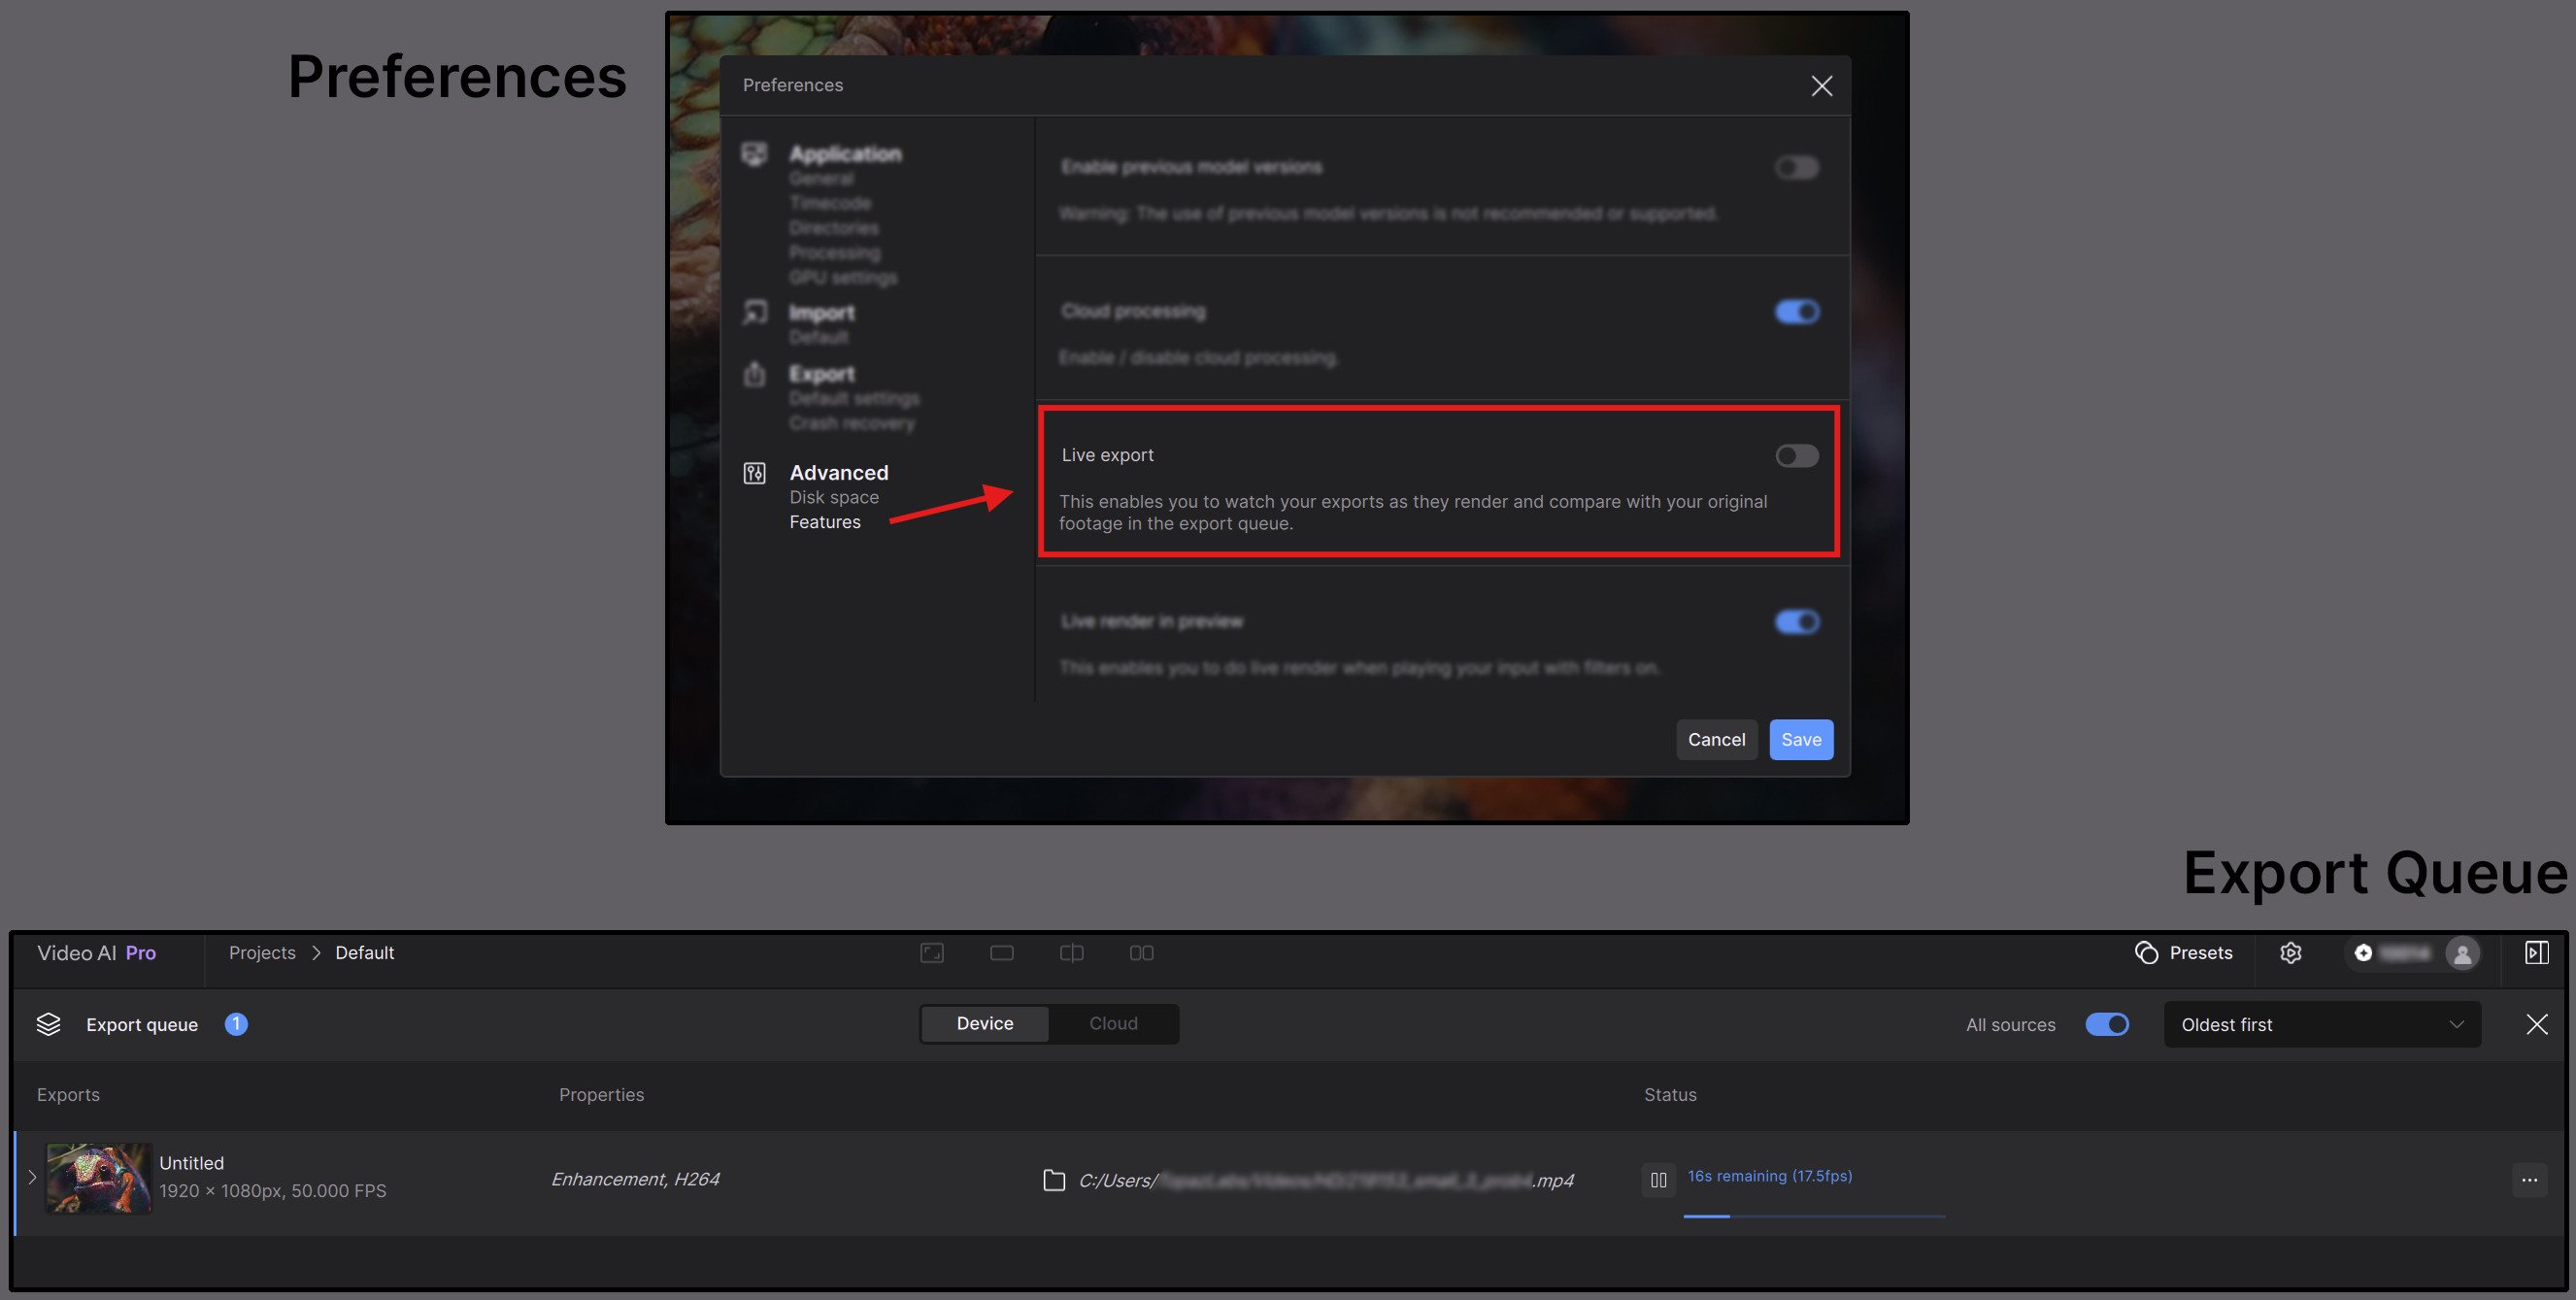Click the user account avatar
This screenshot has height=1300, width=2576.
[x=2461, y=953]
